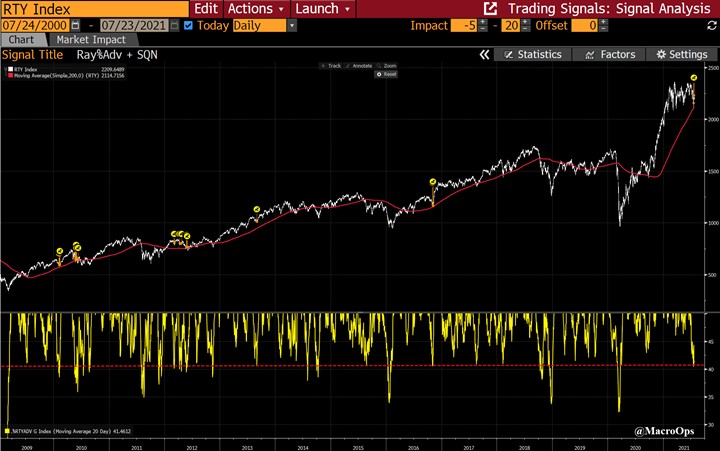Toggle the Today checkbox
The image size is (720, 451).
pos(189,25)
